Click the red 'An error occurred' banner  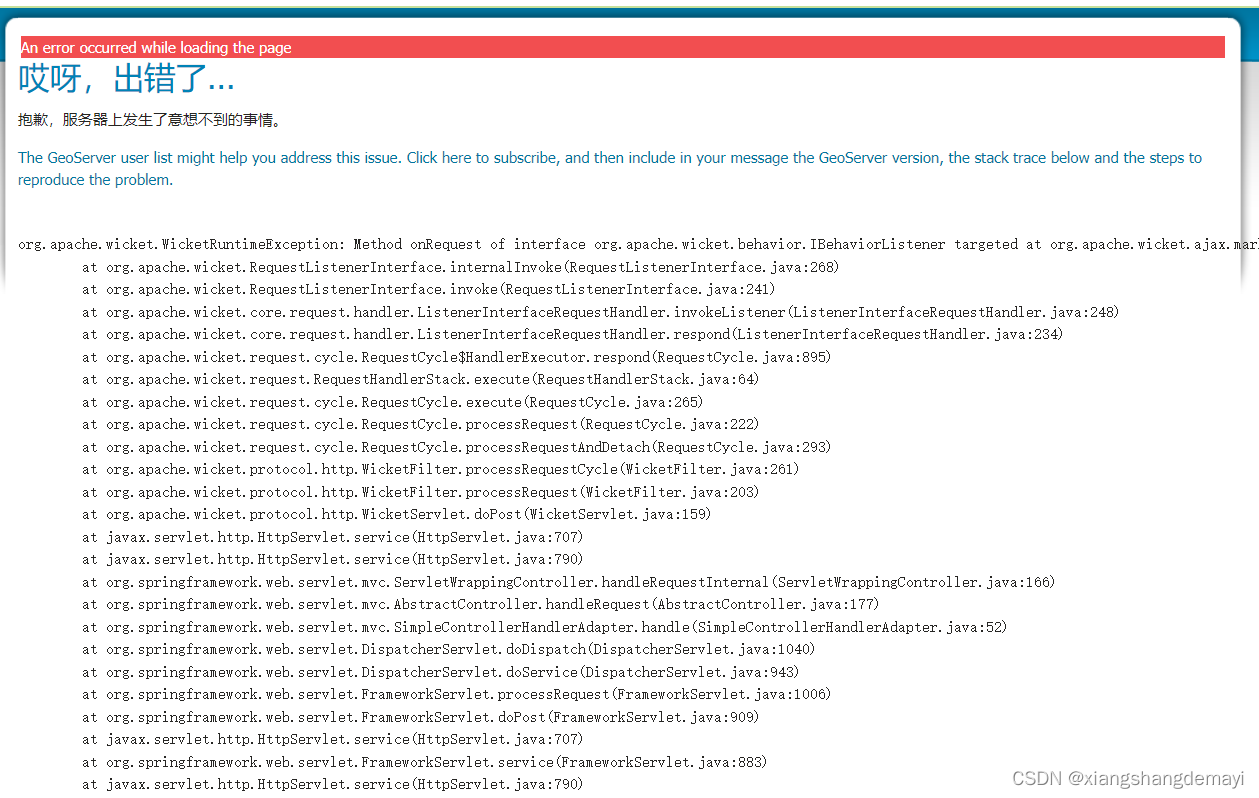click(x=623, y=47)
